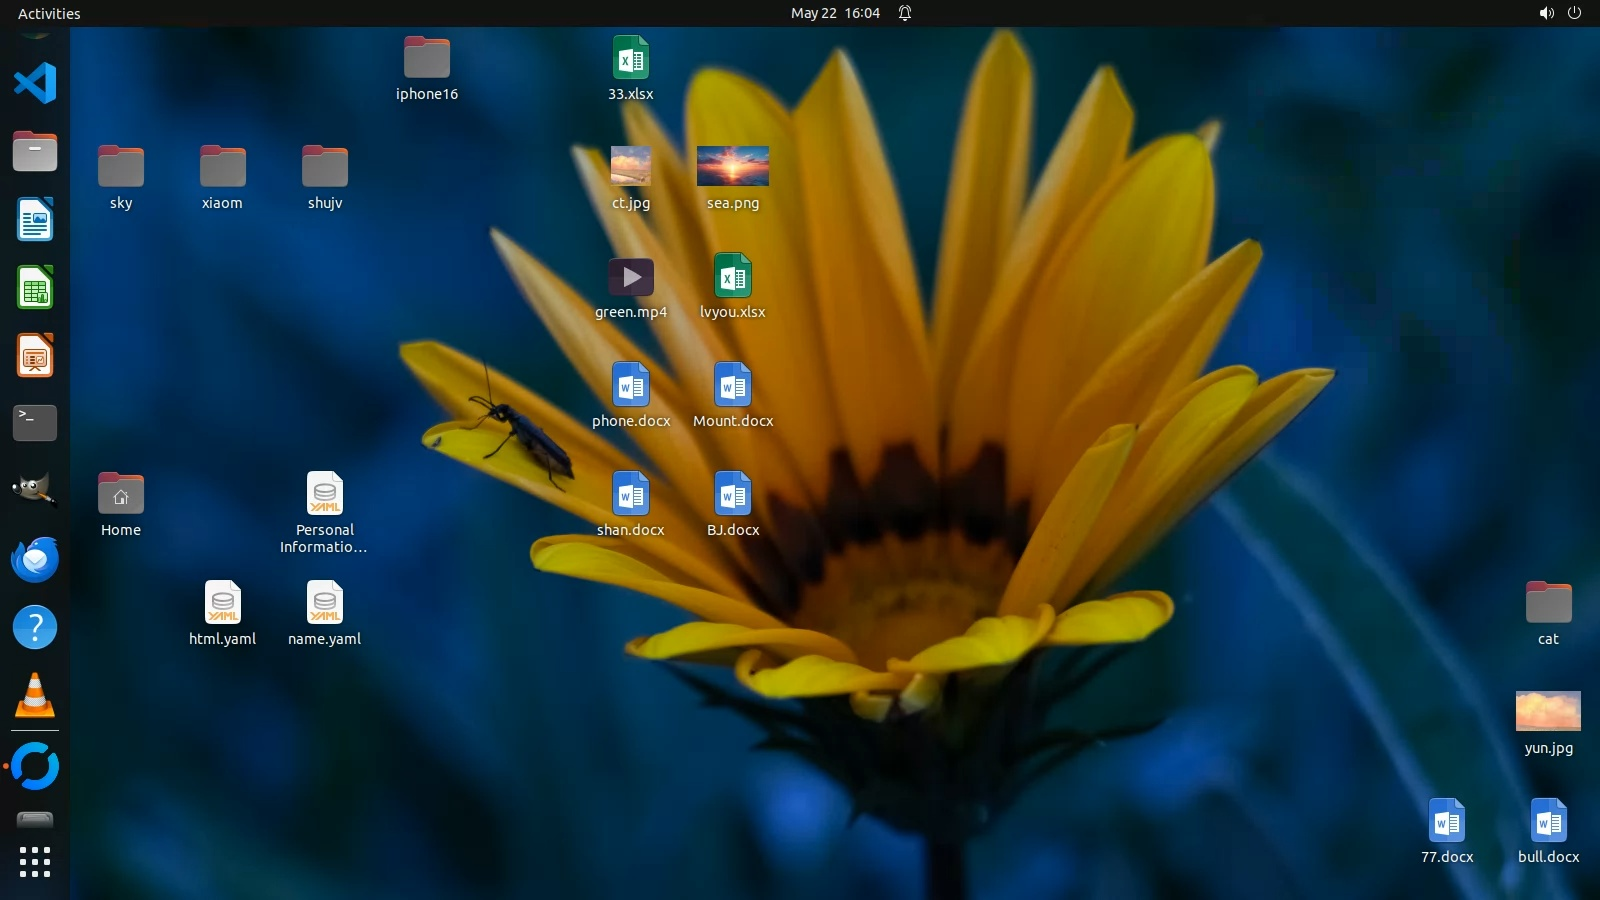Show all applications grid
1600x900 pixels.
[x=35, y=861]
